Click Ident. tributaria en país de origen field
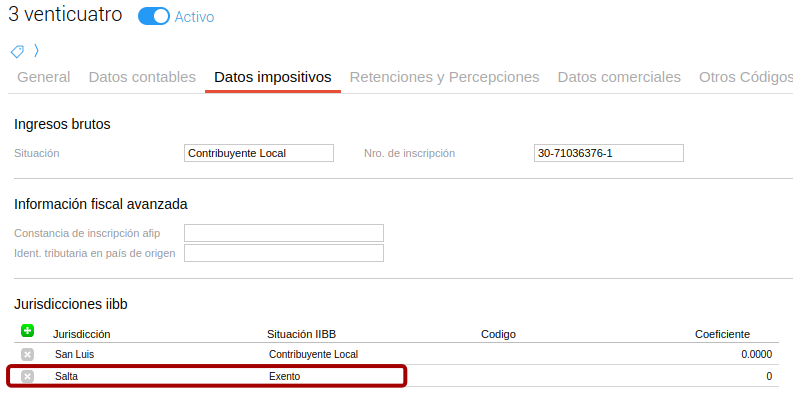 coord(284,253)
